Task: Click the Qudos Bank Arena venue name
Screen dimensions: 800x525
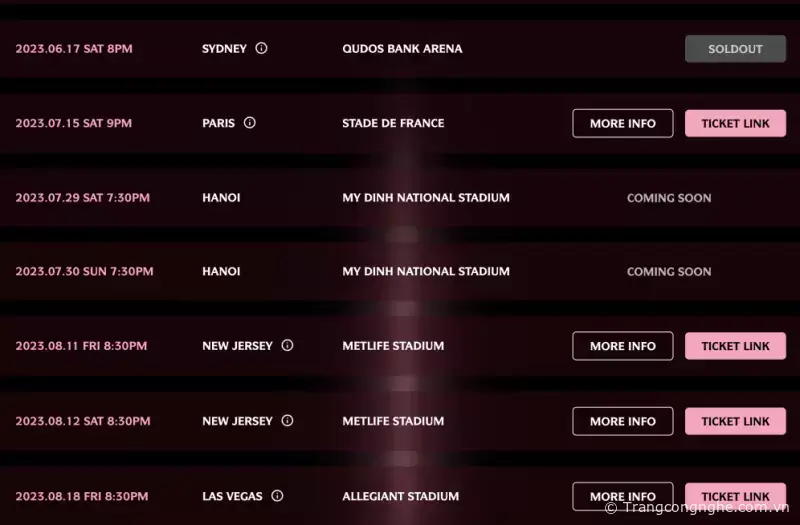Action: pos(402,49)
